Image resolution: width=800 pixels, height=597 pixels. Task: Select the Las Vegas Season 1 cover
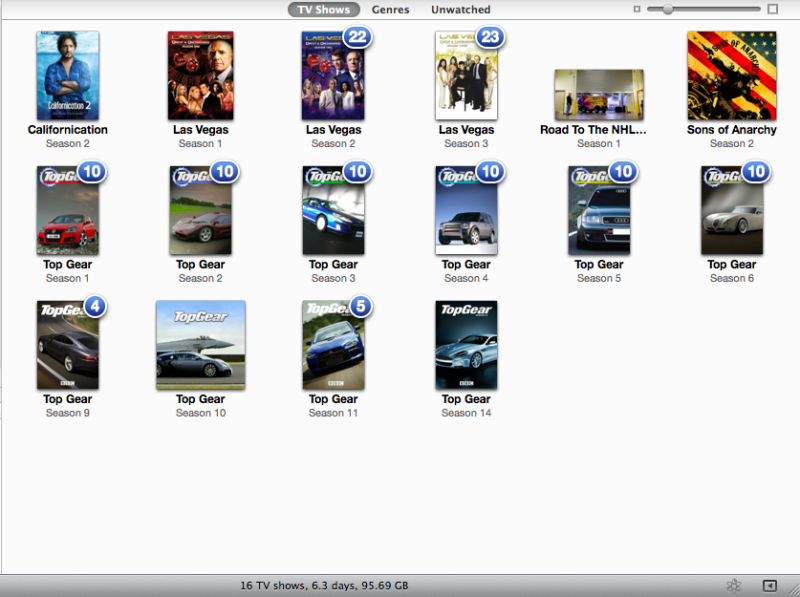201,76
